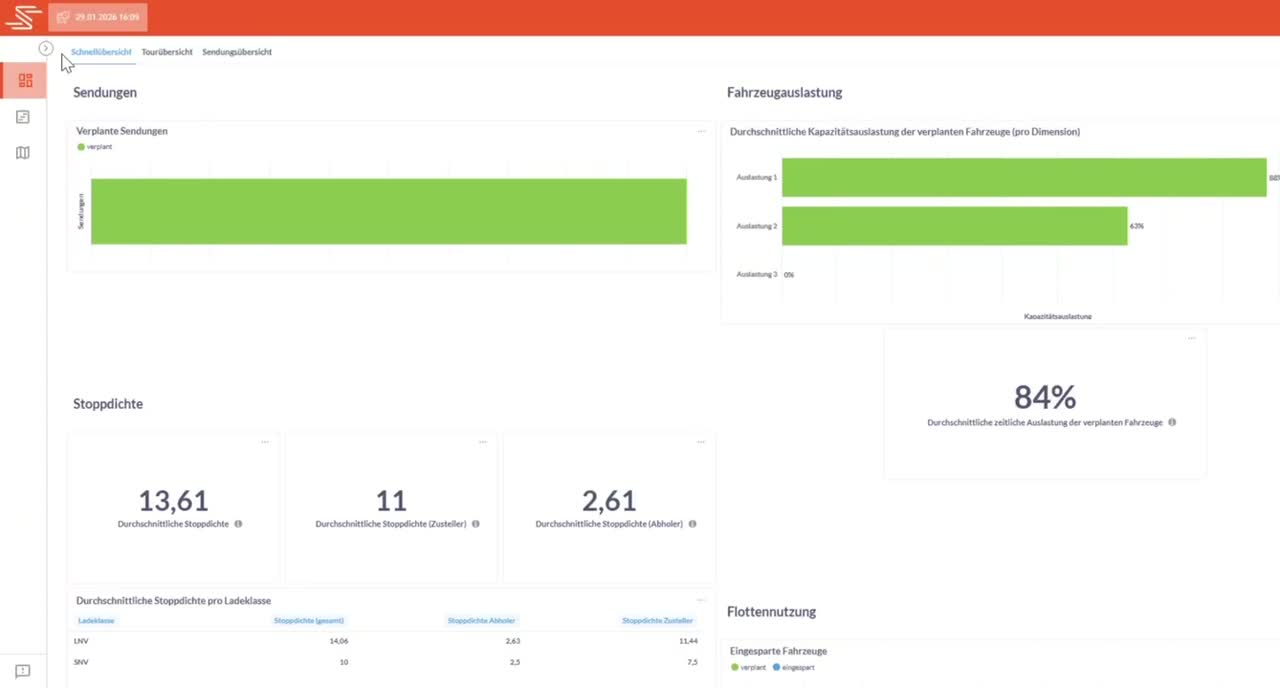The image size is (1280, 688).
Task: Show info for Durchschnittliche Stoppdichte (Zusteller)
Action: [x=476, y=524]
